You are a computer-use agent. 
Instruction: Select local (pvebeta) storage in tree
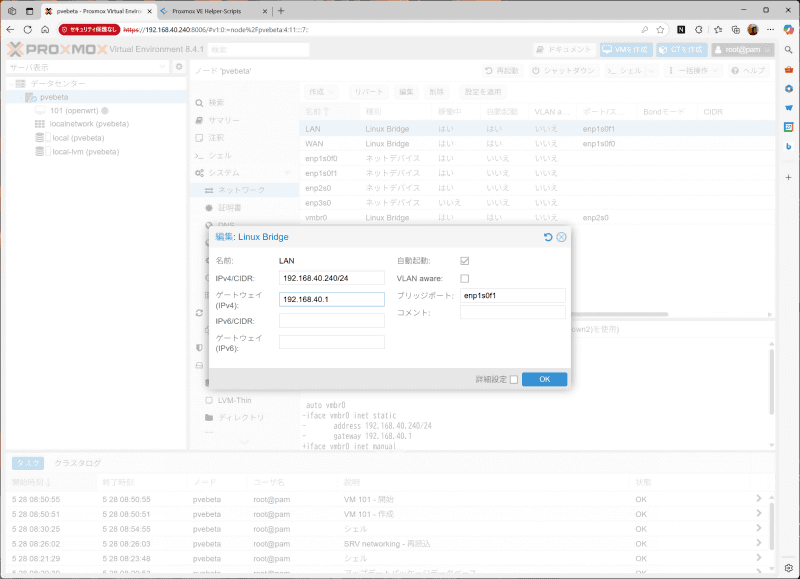coord(78,138)
